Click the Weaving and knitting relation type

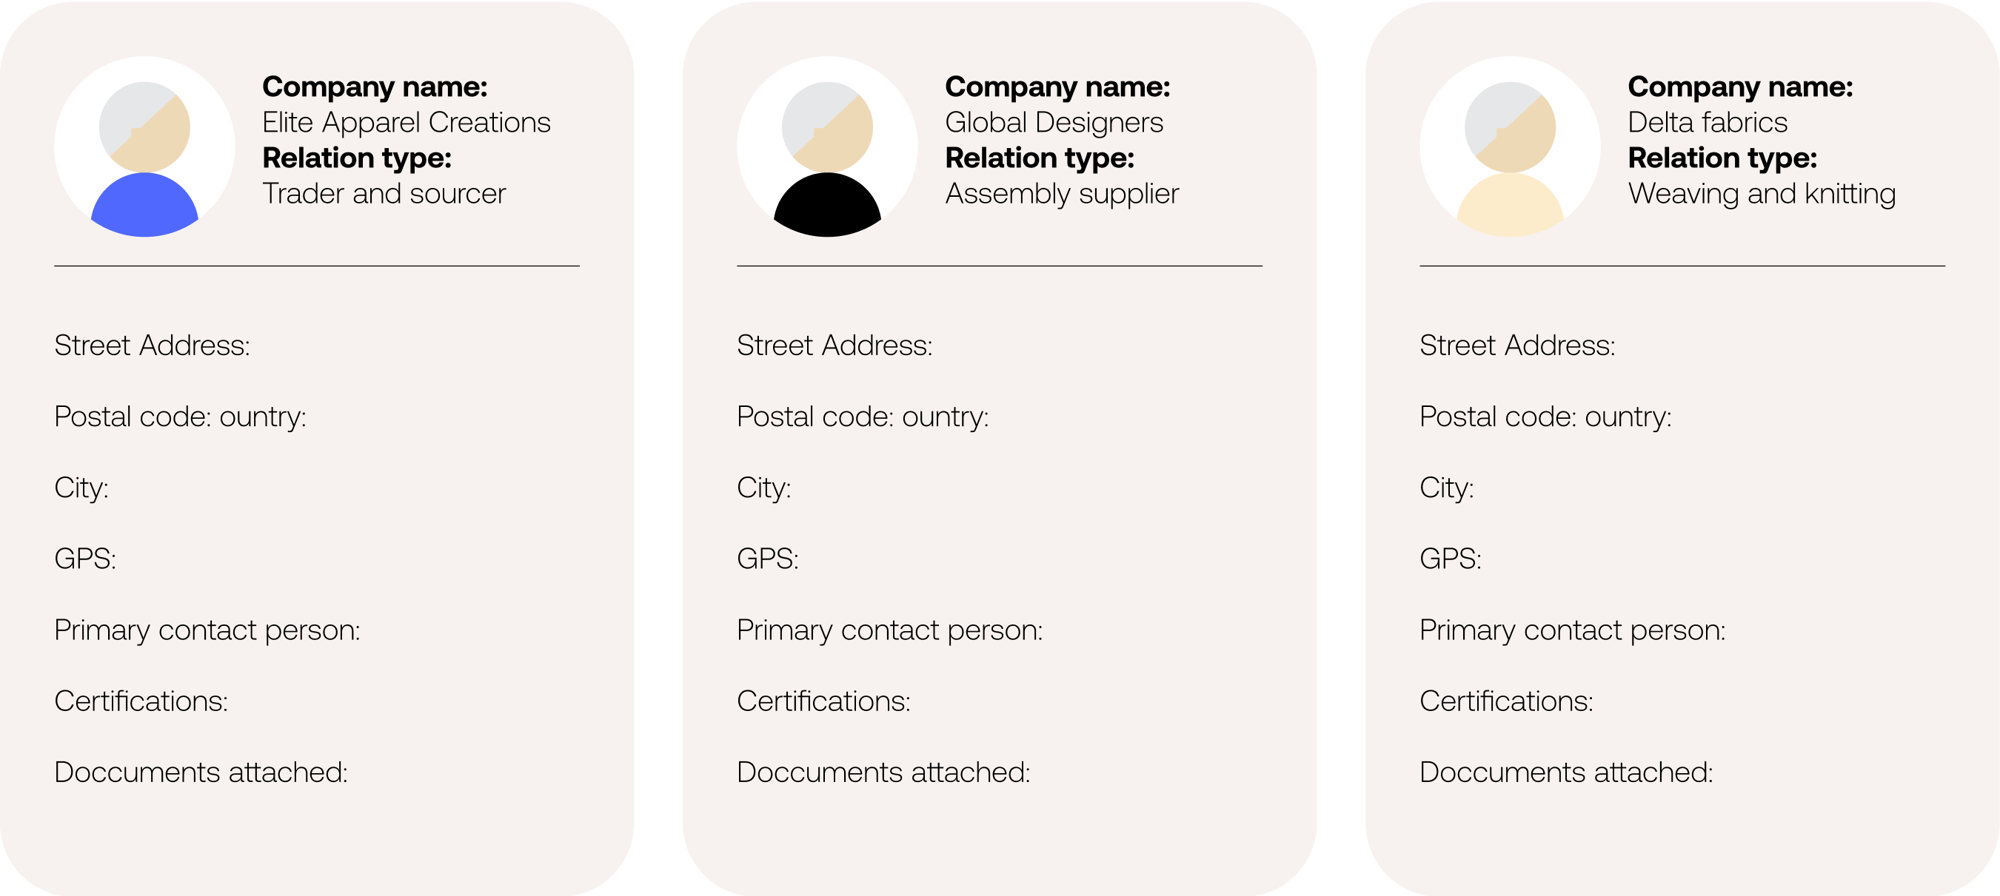1761,194
